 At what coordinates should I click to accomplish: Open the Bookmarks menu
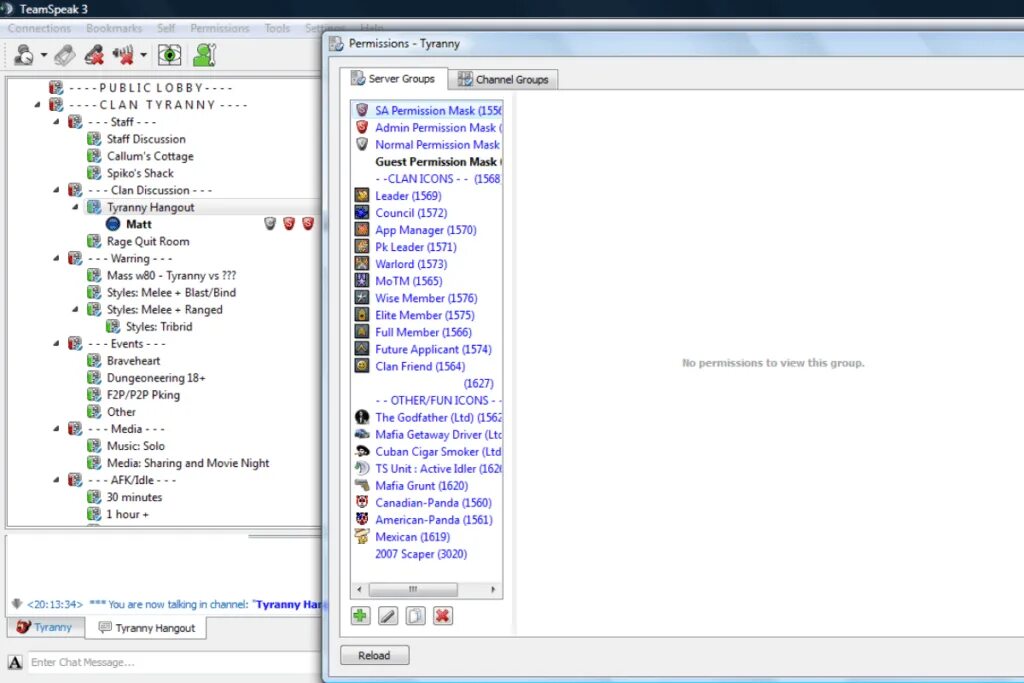pyautogui.click(x=114, y=28)
